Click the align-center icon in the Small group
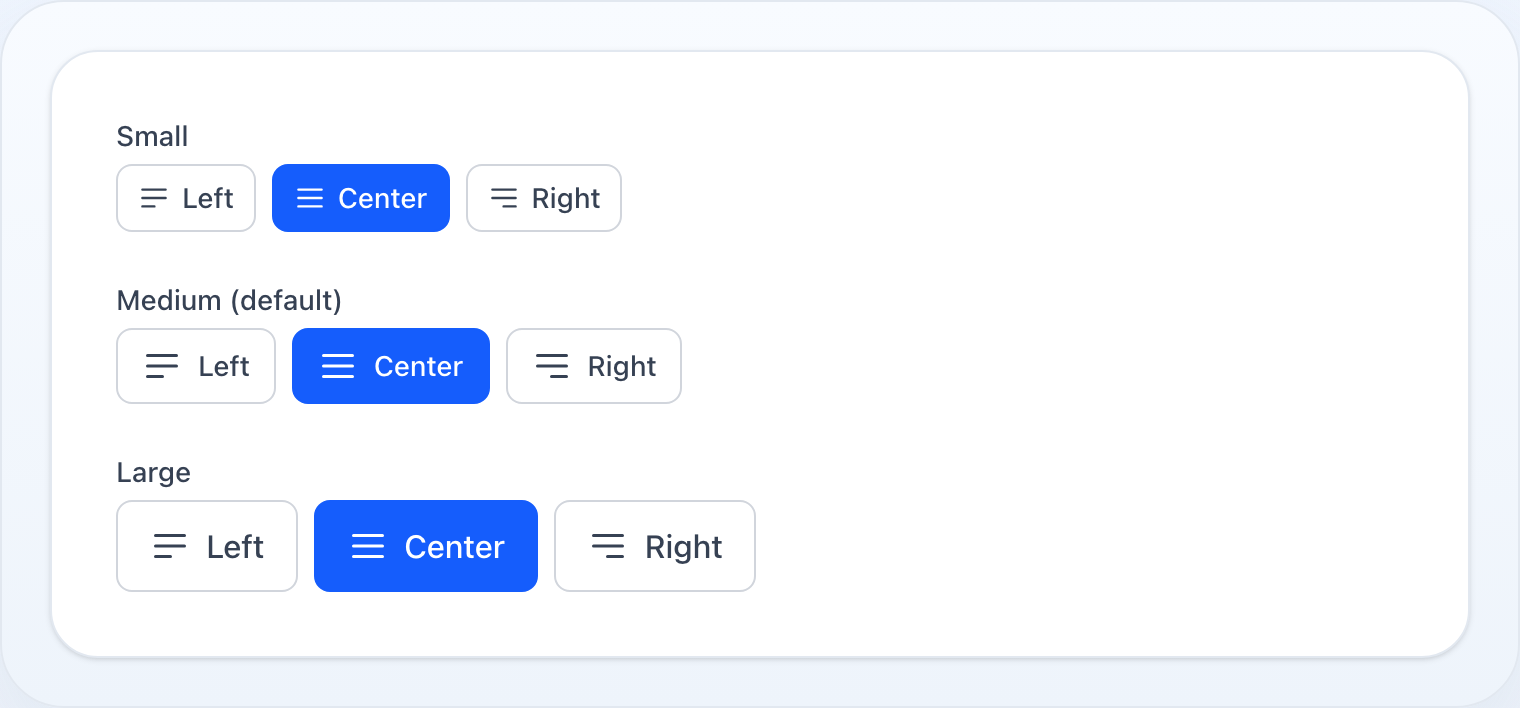The image size is (1520, 708). (x=310, y=198)
